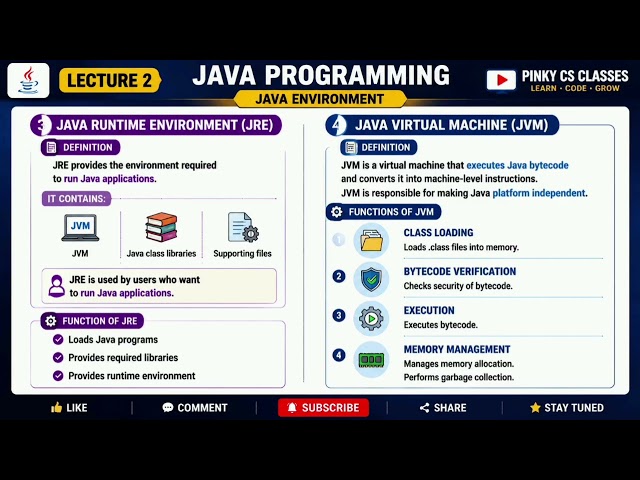
Task: Click the Stay Tuned label
Action: (x=574, y=408)
